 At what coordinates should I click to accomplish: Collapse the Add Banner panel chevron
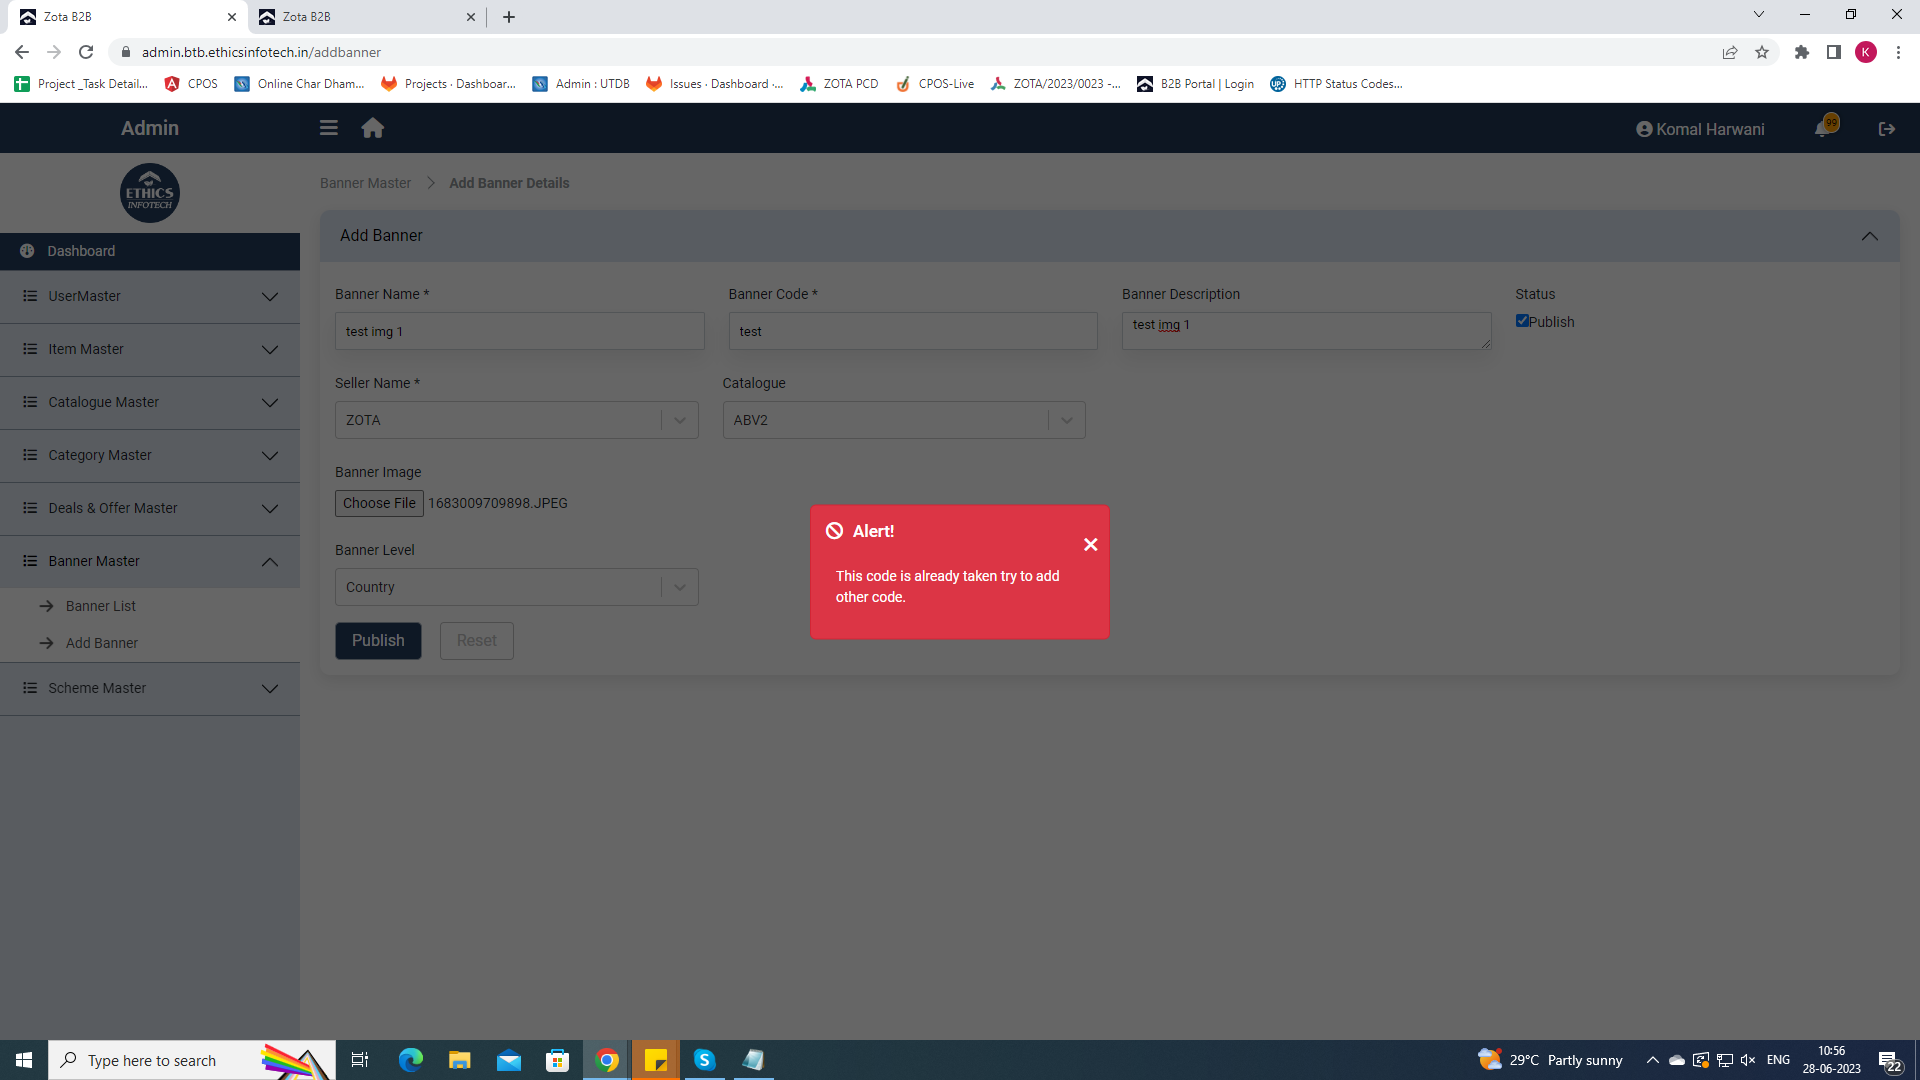(1869, 236)
